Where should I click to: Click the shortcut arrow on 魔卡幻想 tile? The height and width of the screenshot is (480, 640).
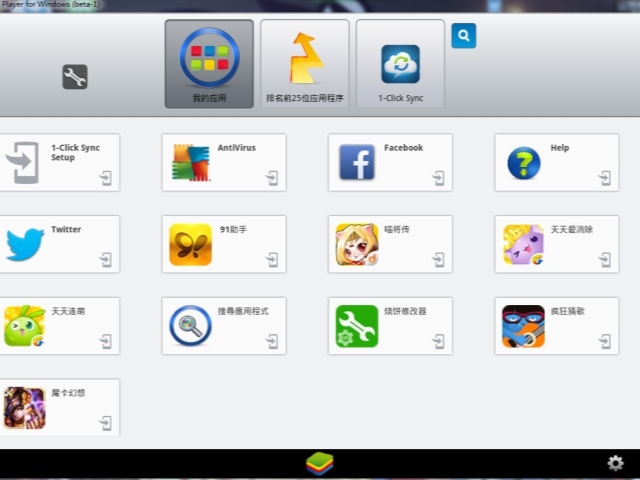click(x=105, y=423)
